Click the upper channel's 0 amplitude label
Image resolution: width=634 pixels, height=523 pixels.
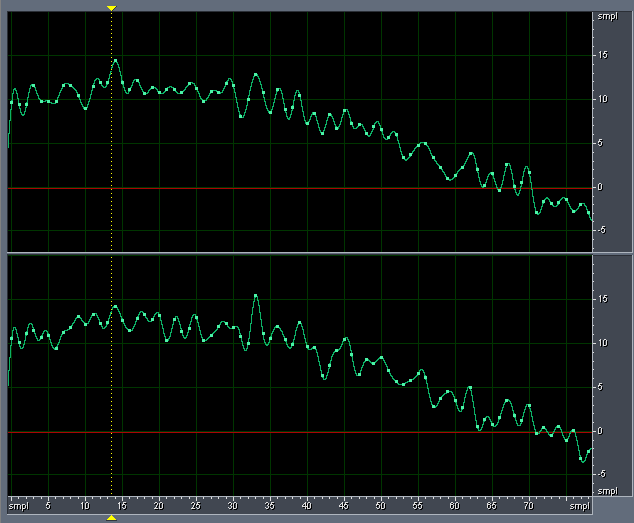(600, 187)
